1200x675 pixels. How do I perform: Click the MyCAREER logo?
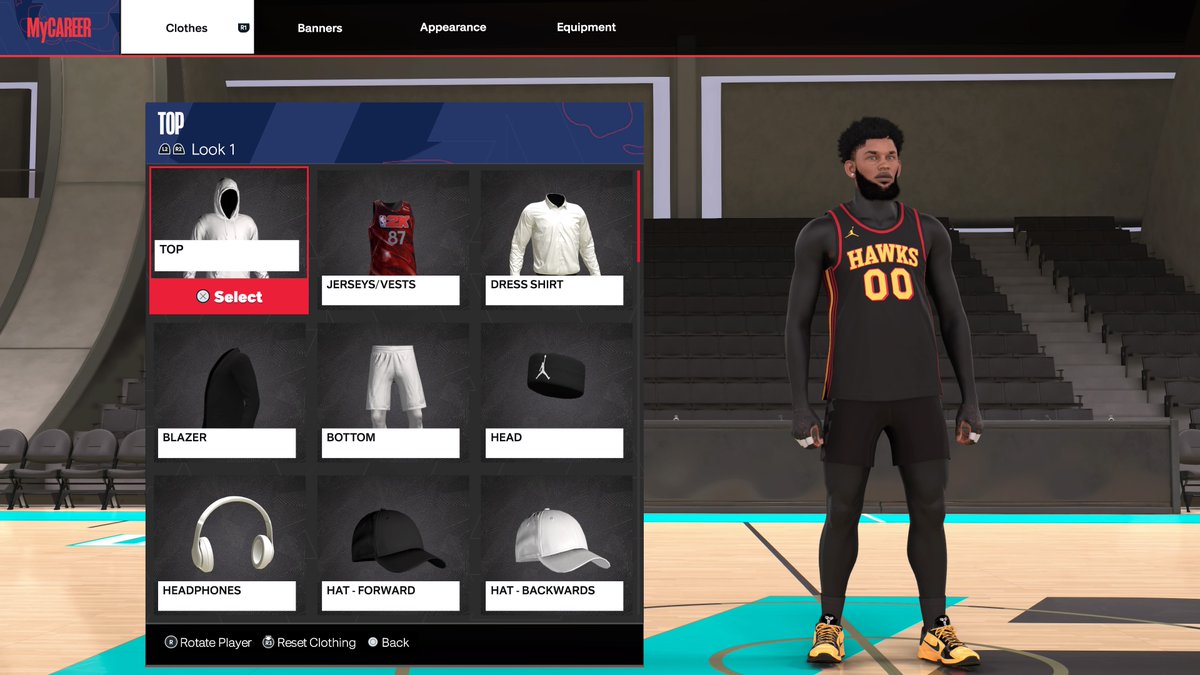(59, 28)
